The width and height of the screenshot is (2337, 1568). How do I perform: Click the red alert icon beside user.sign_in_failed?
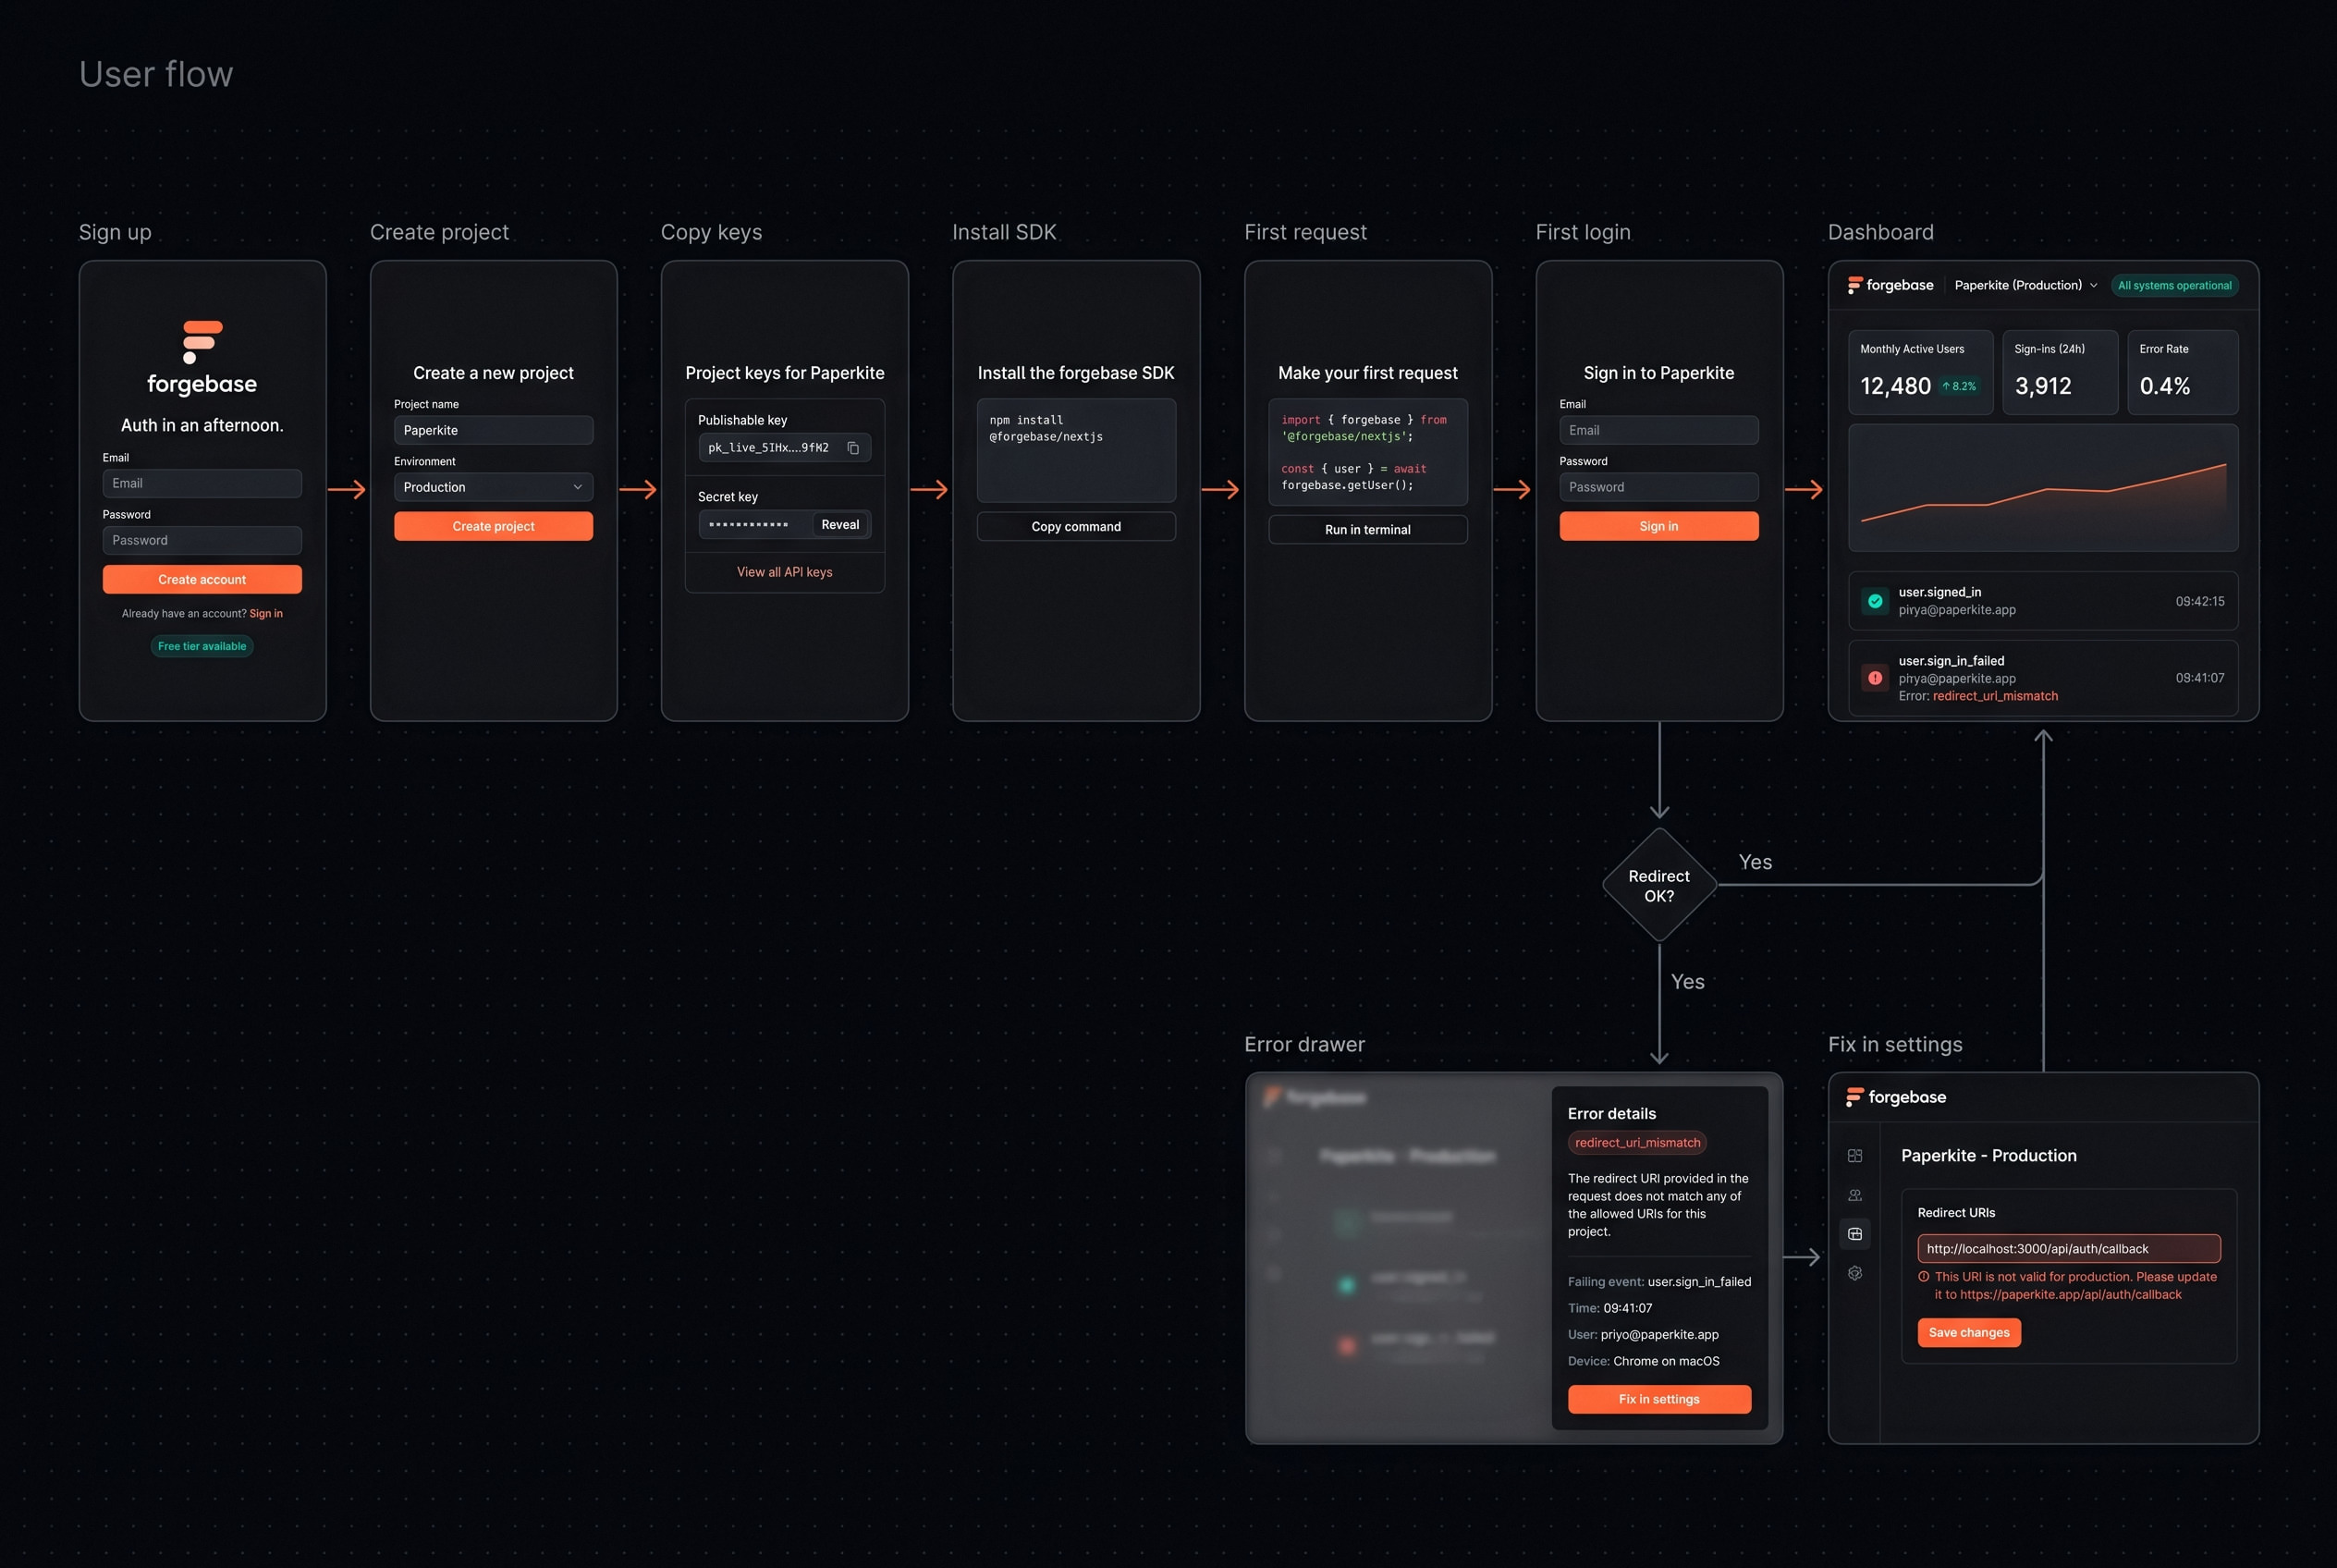tap(1875, 678)
